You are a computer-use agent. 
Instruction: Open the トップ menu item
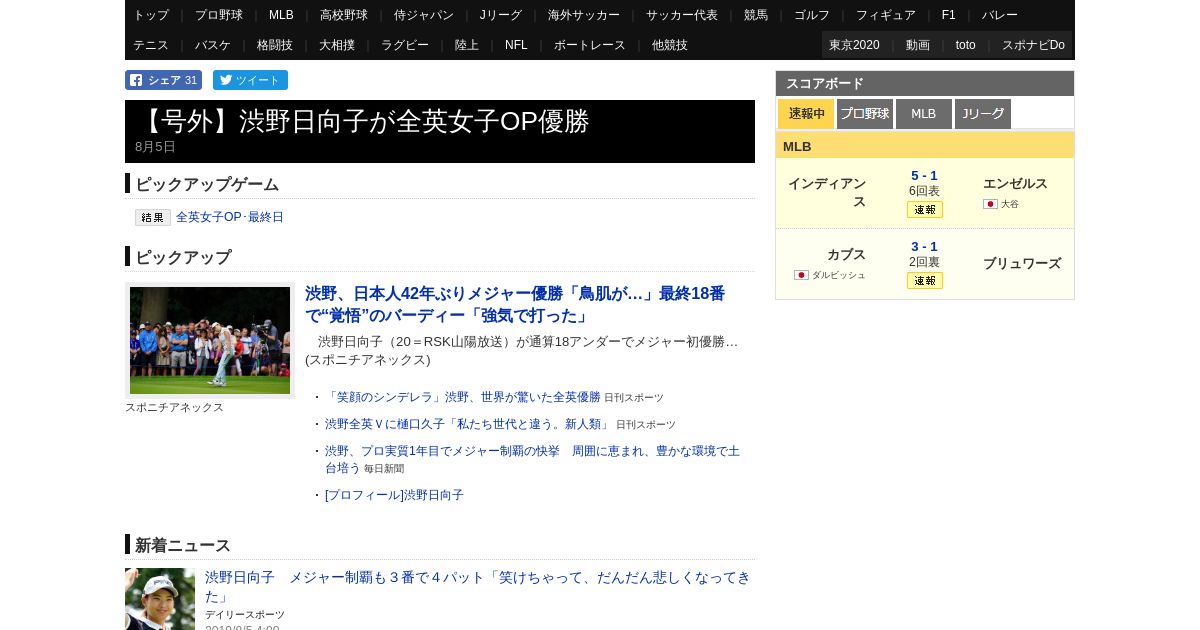click(x=151, y=15)
